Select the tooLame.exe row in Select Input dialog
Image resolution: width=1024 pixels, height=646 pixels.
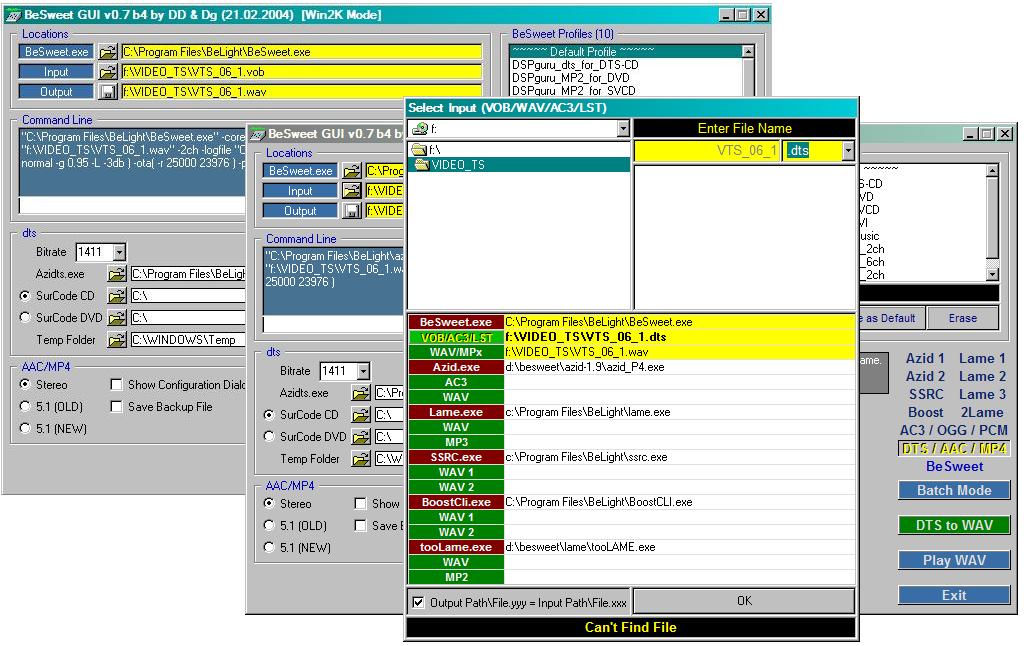click(x=631, y=547)
